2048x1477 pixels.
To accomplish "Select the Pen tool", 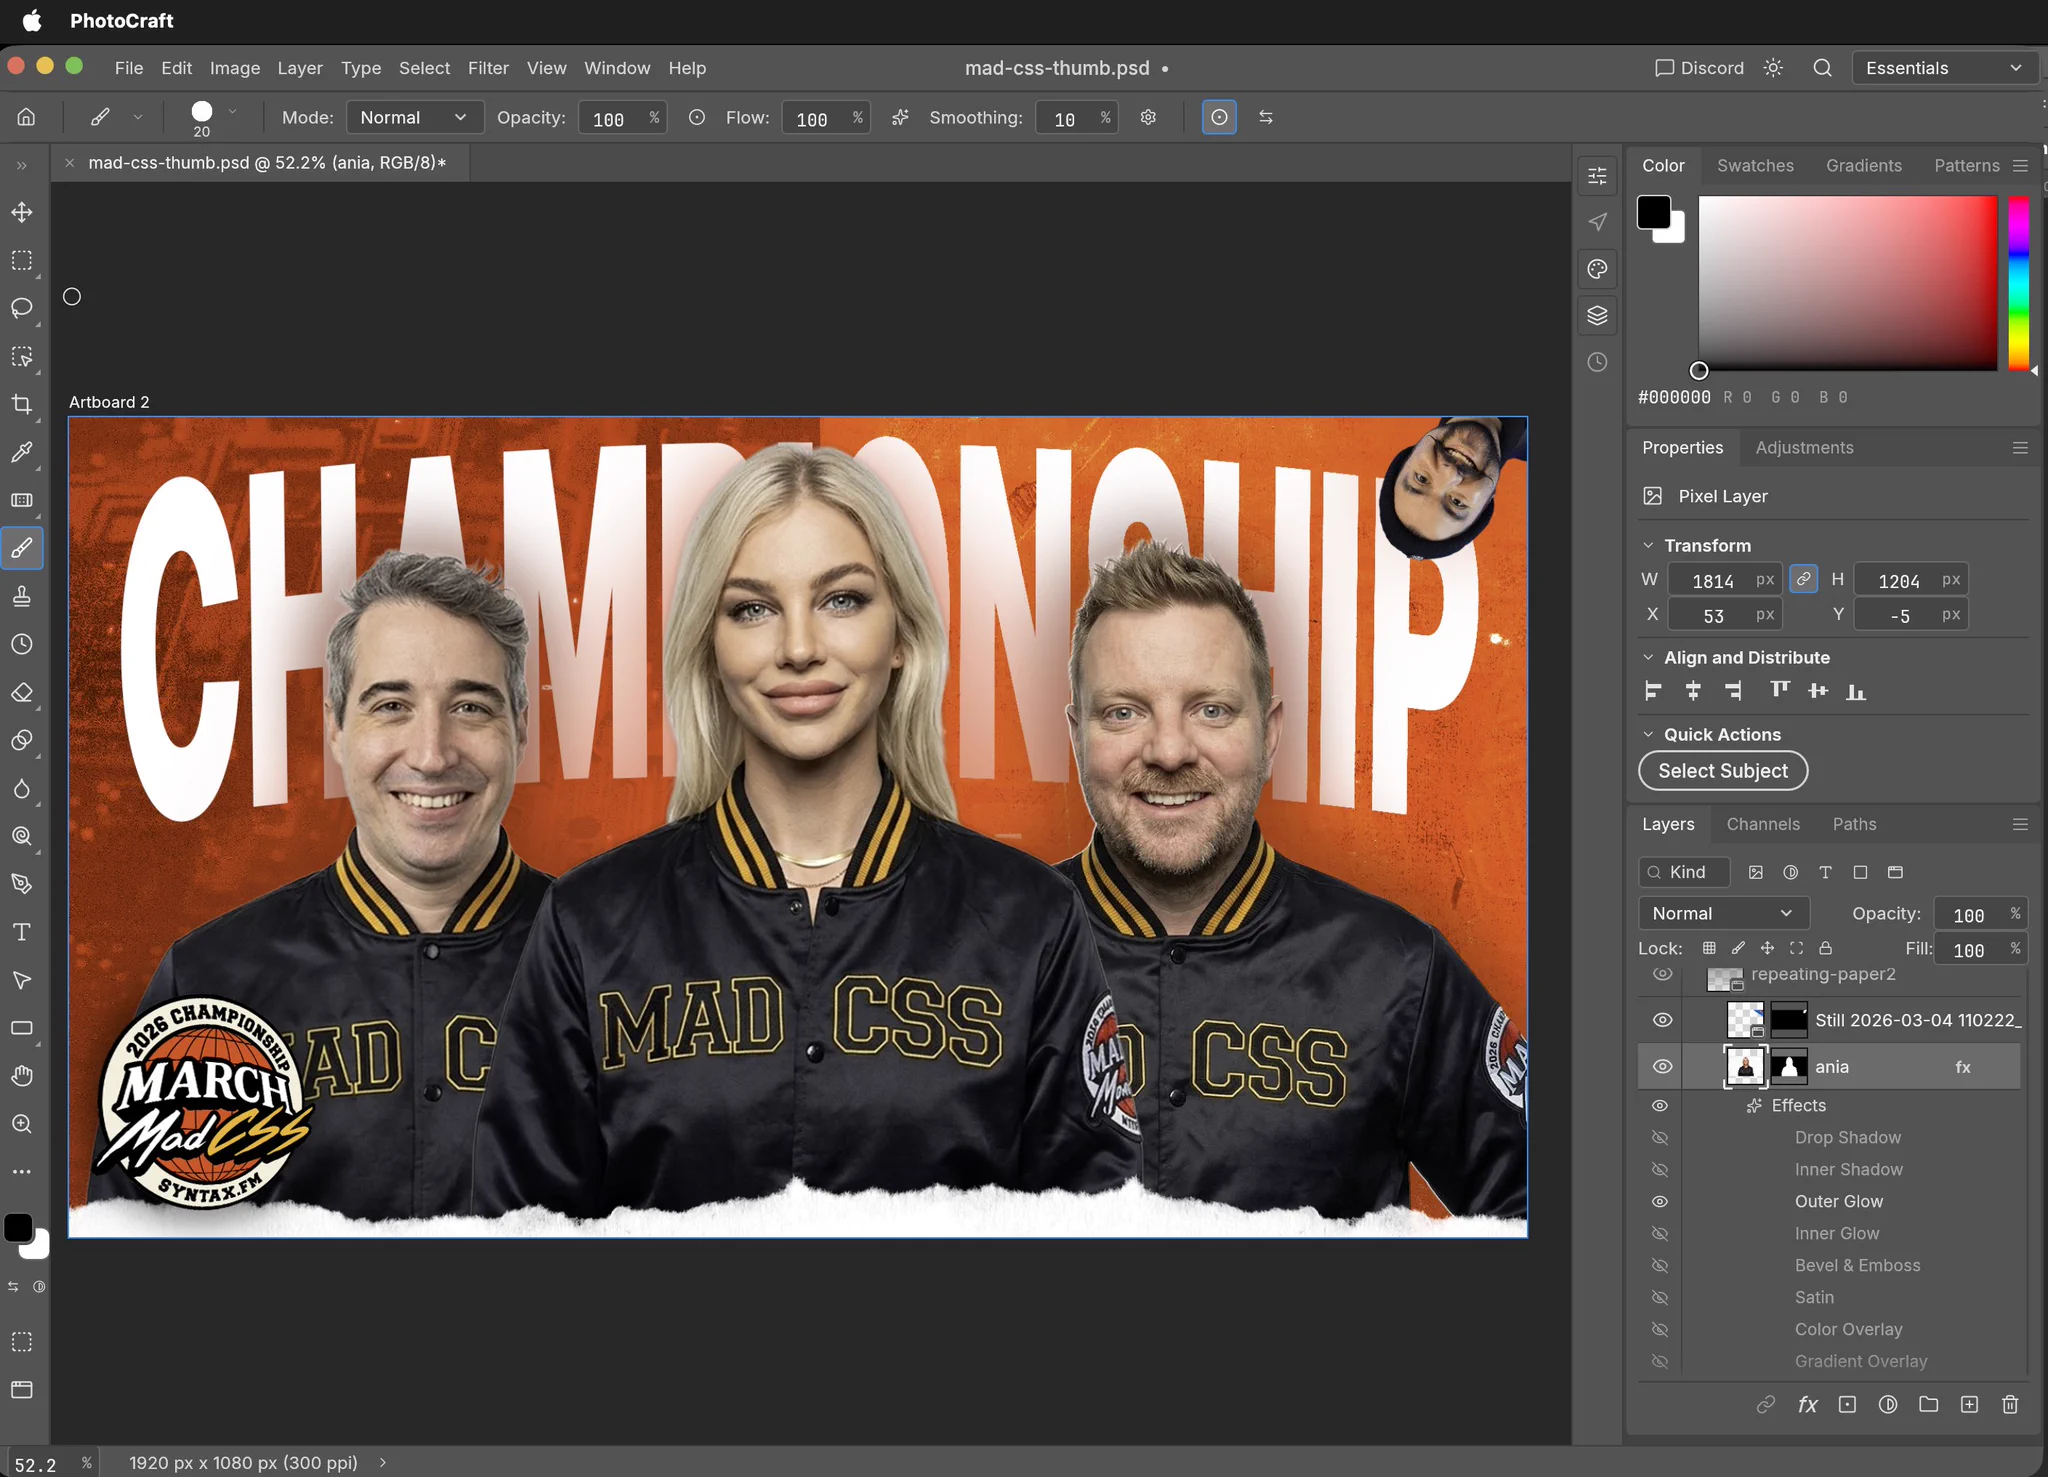I will pyautogui.click(x=22, y=884).
